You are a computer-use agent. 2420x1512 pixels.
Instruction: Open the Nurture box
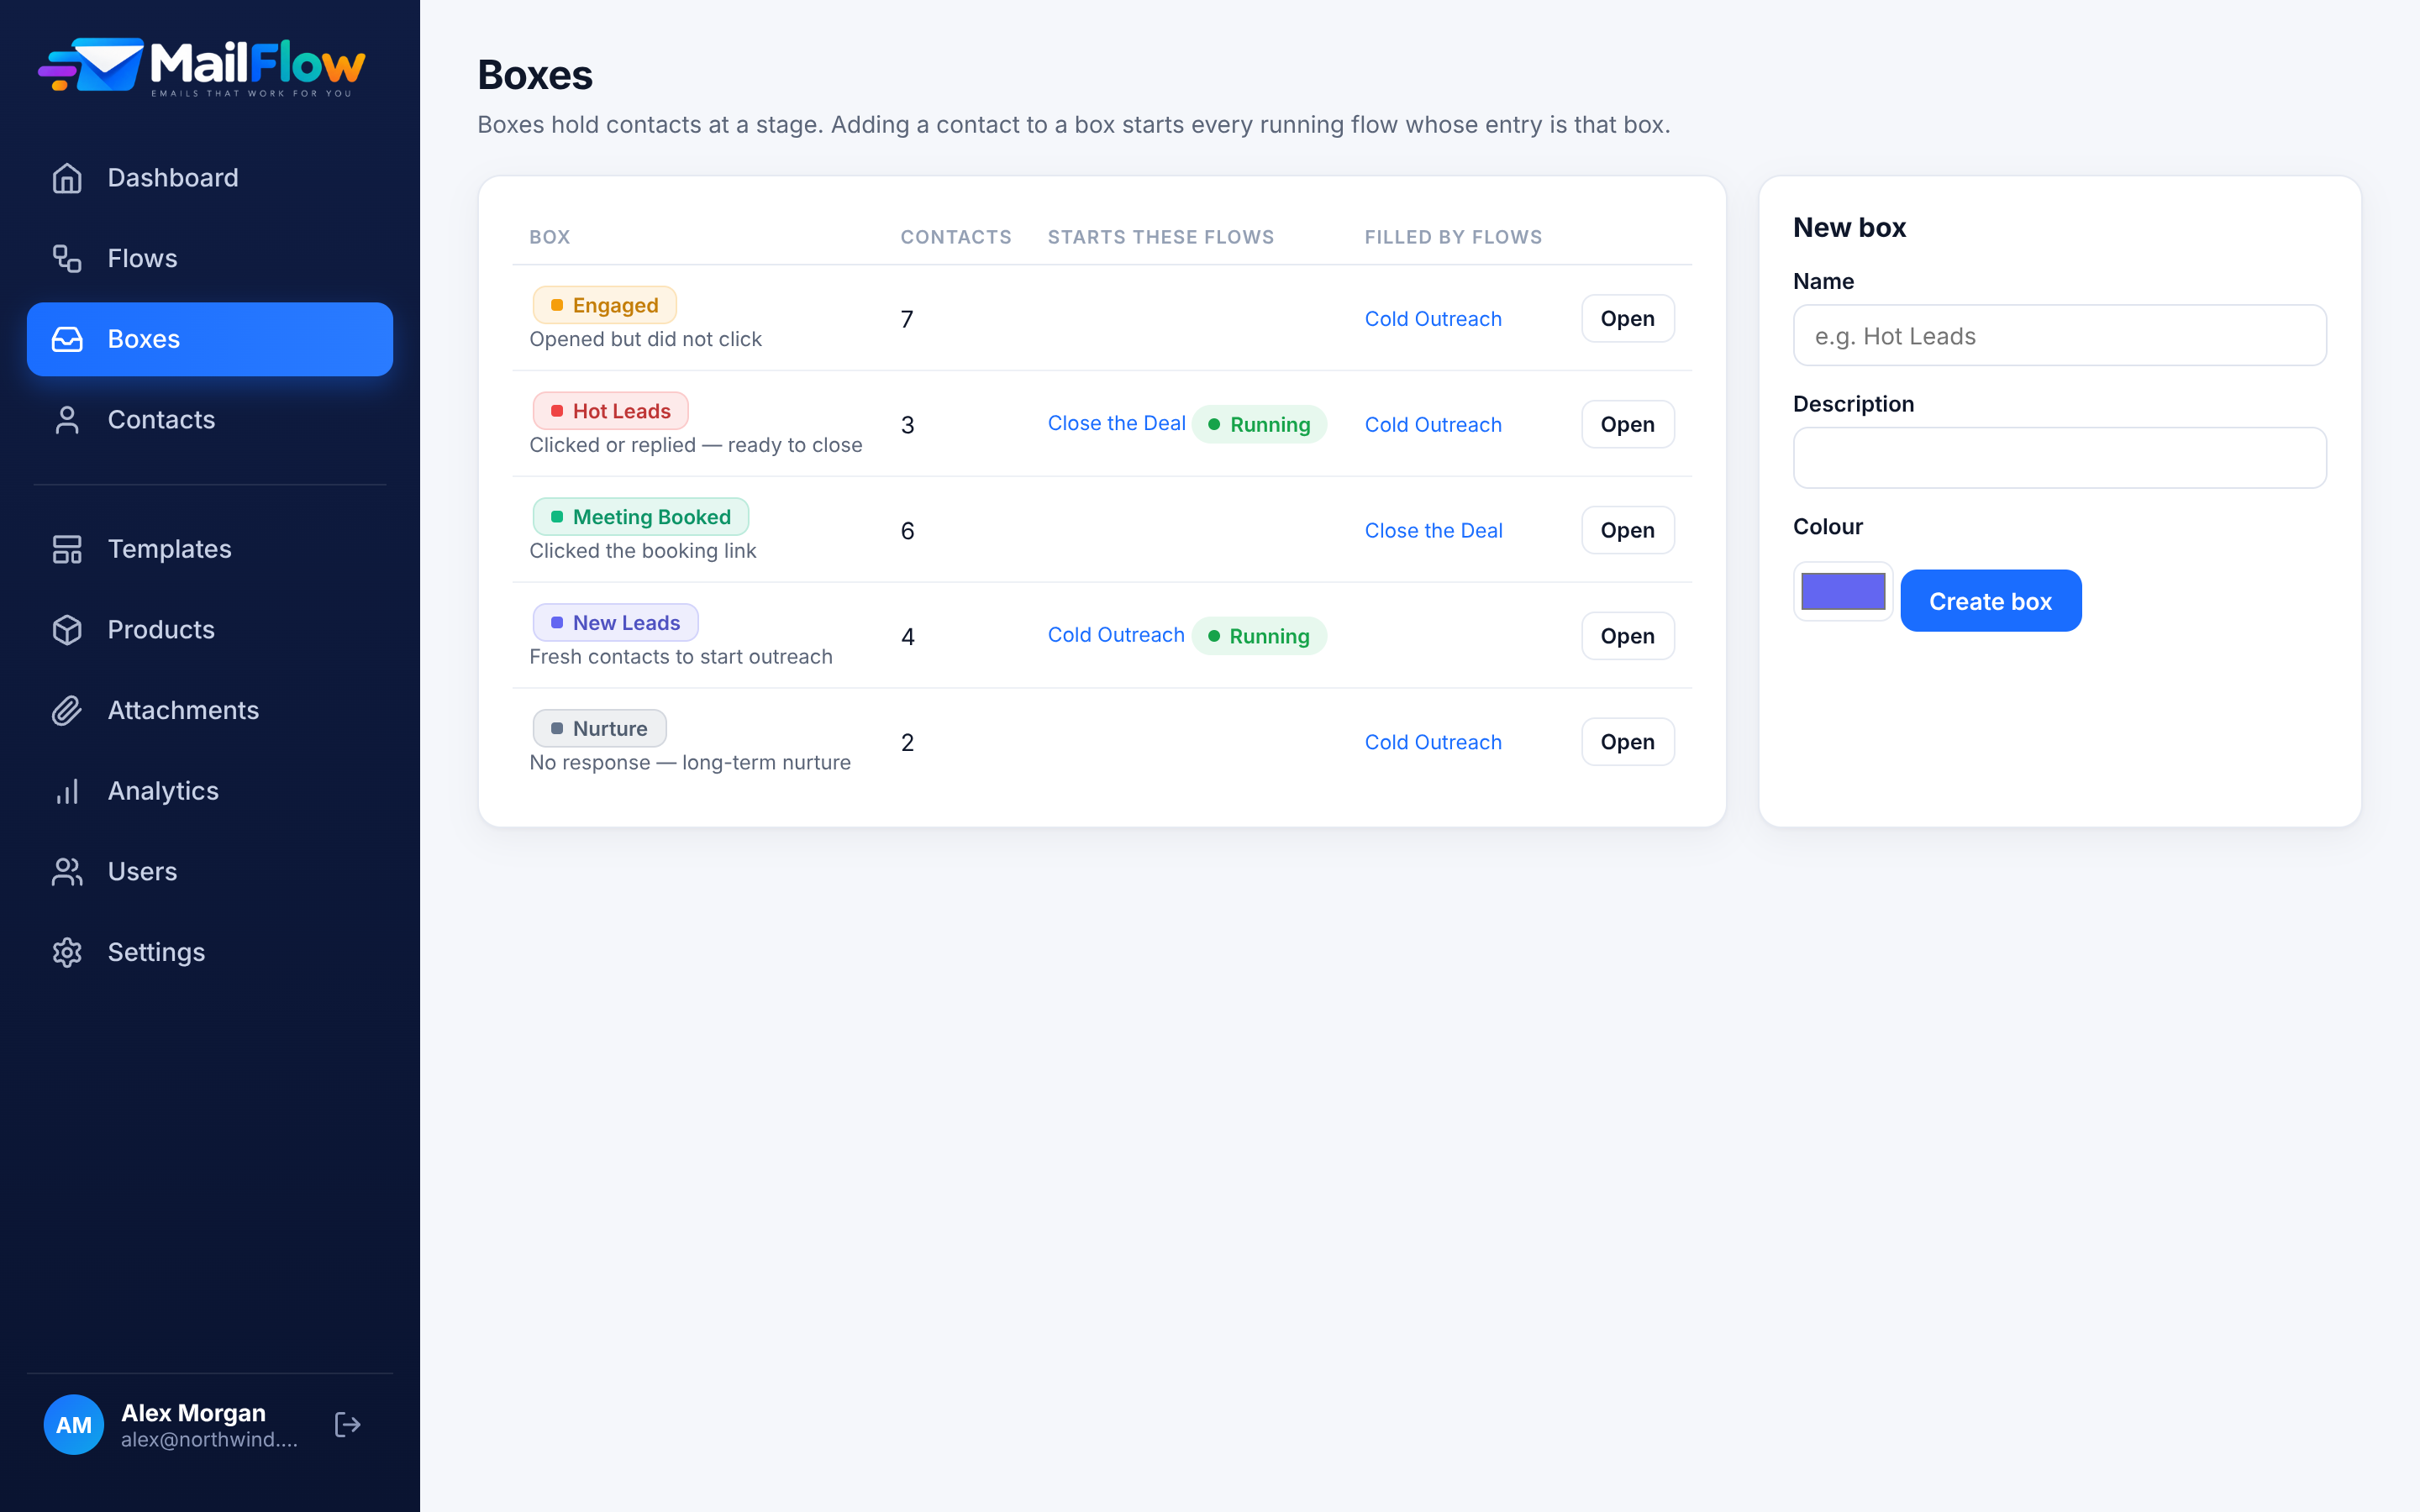coord(1627,742)
